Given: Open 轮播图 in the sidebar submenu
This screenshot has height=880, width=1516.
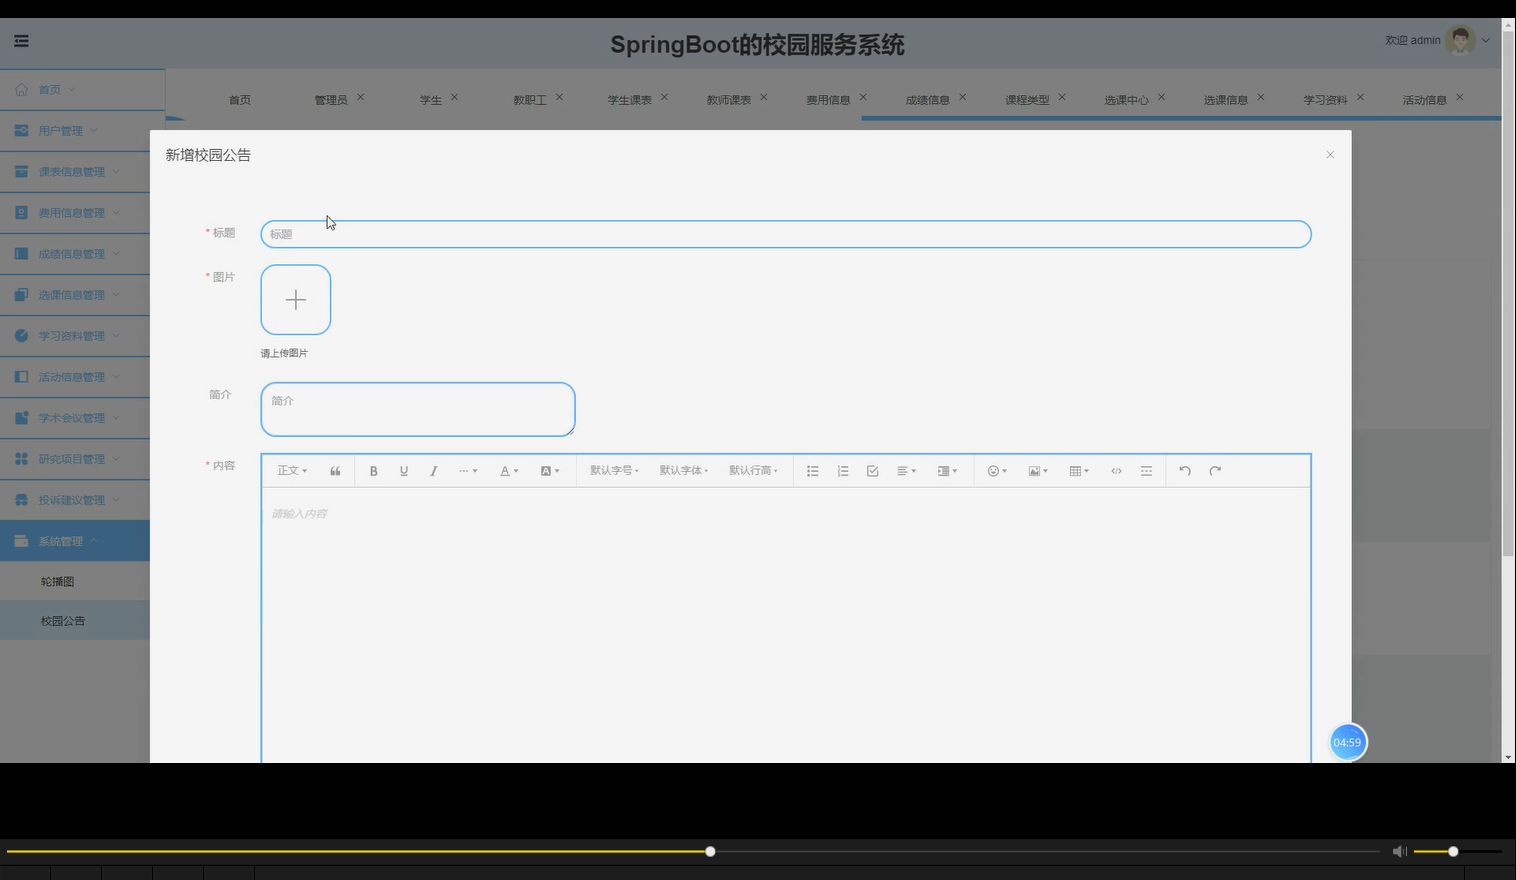Looking at the screenshot, I should (x=75, y=581).
